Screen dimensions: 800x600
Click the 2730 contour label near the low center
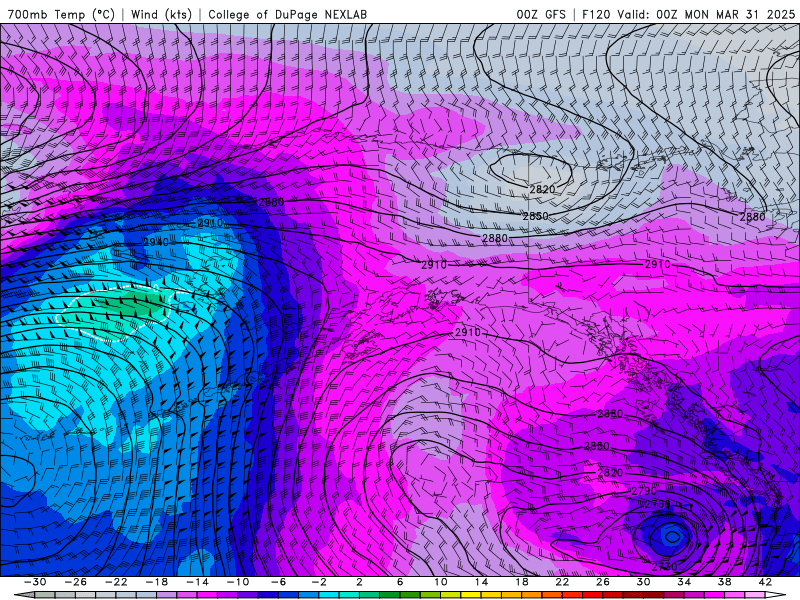664,567
